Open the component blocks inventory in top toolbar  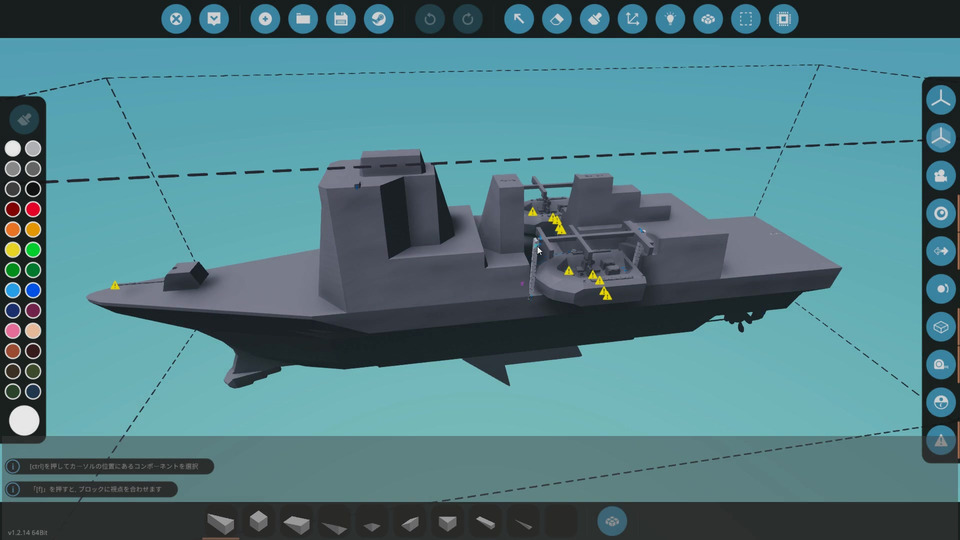[x=708, y=19]
